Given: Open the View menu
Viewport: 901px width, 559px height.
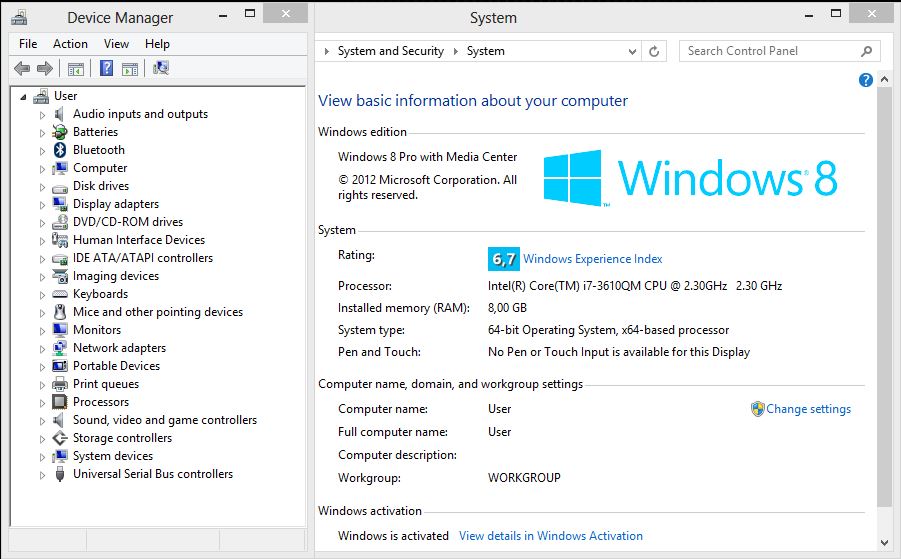Looking at the screenshot, I should click(x=116, y=44).
